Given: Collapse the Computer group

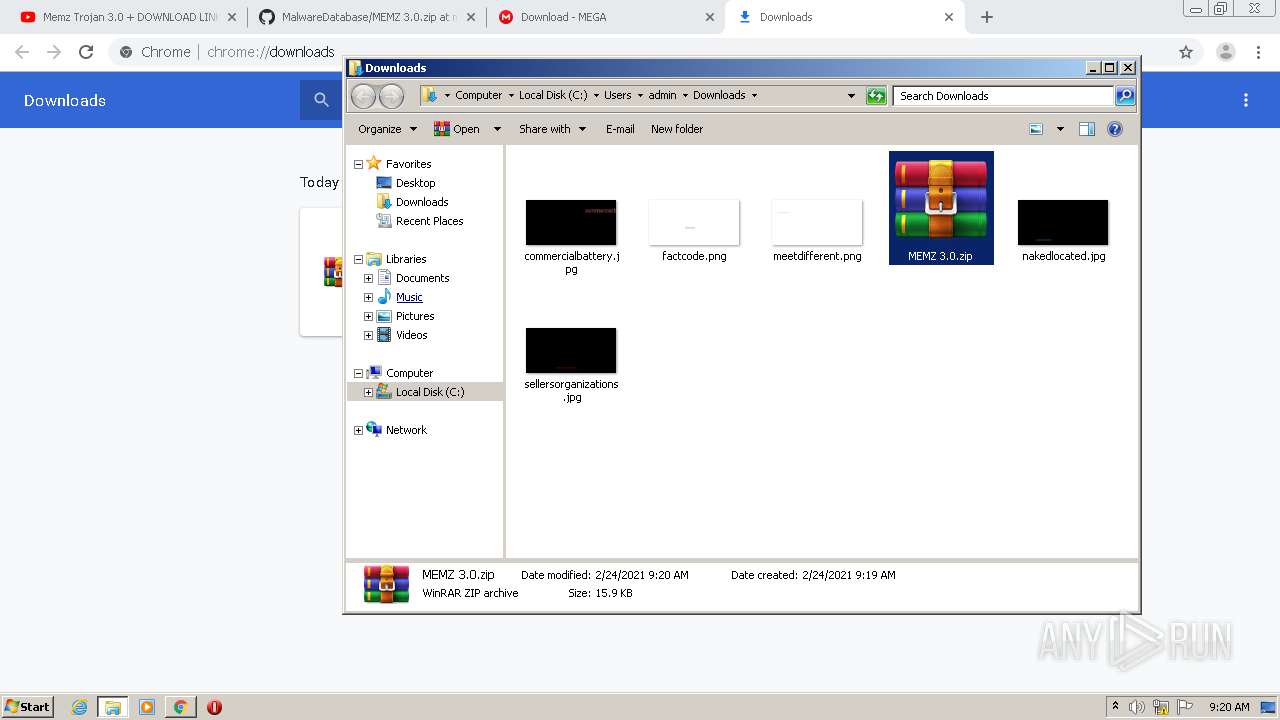Looking at the screenshot, I should pyautogui.click(x=358, y=373).
